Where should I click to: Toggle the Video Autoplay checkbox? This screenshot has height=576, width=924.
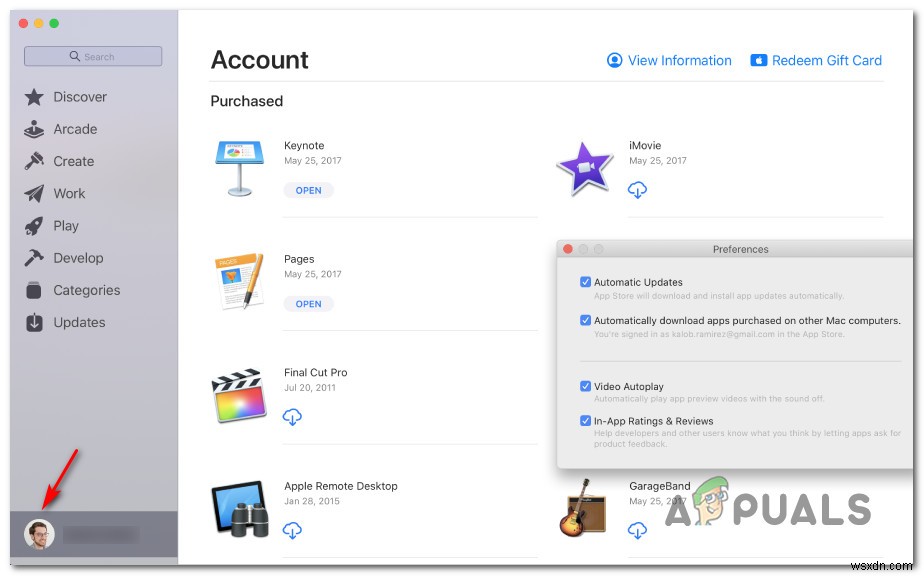click(585, 386)
